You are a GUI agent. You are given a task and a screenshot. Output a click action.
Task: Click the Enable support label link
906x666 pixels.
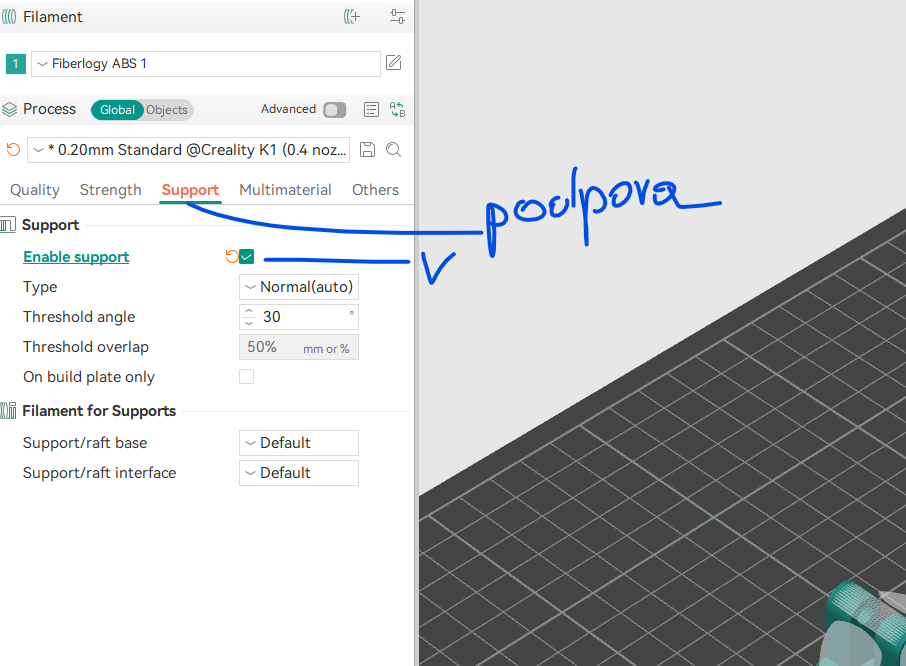[x=76, y=257]
